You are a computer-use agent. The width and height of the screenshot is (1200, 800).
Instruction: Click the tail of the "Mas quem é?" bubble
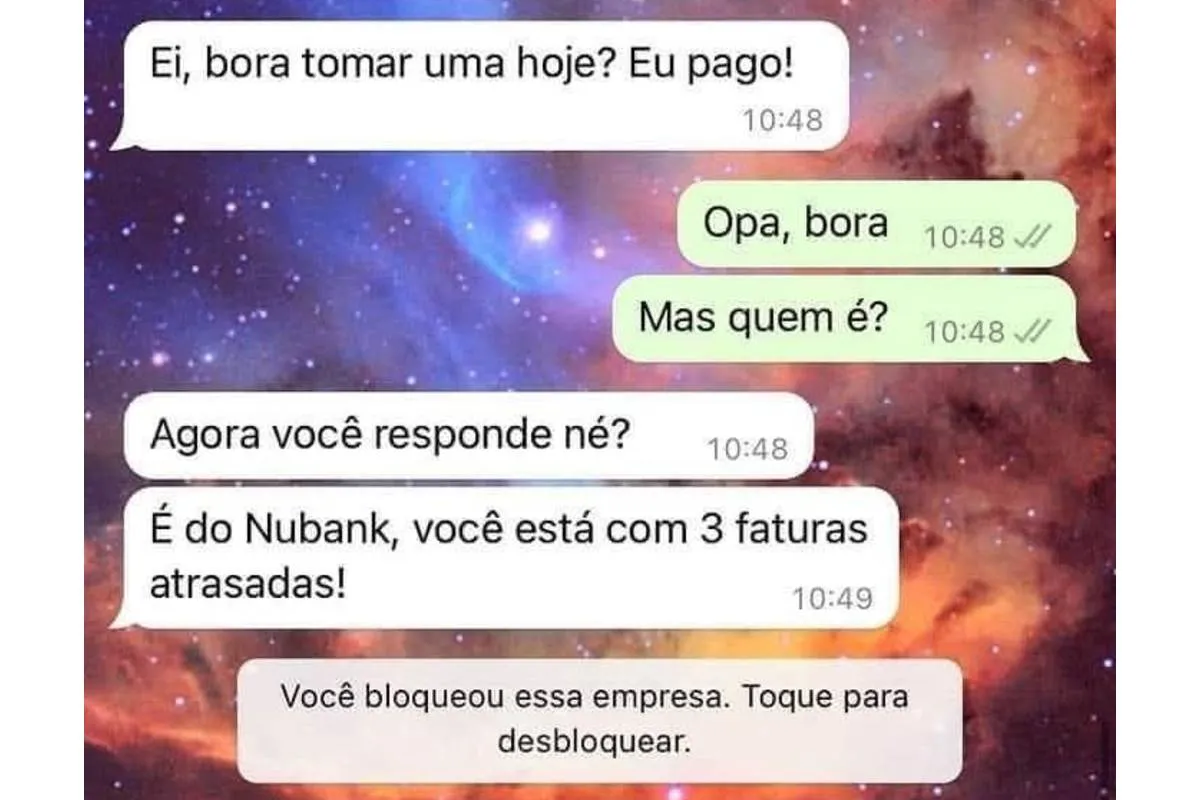click(x=1078, y=352)
